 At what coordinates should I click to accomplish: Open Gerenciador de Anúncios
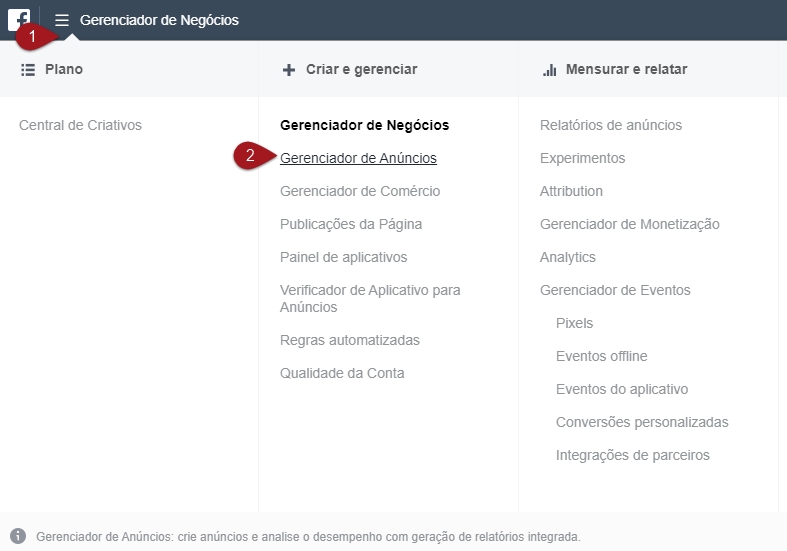click(x=358, y=158)
